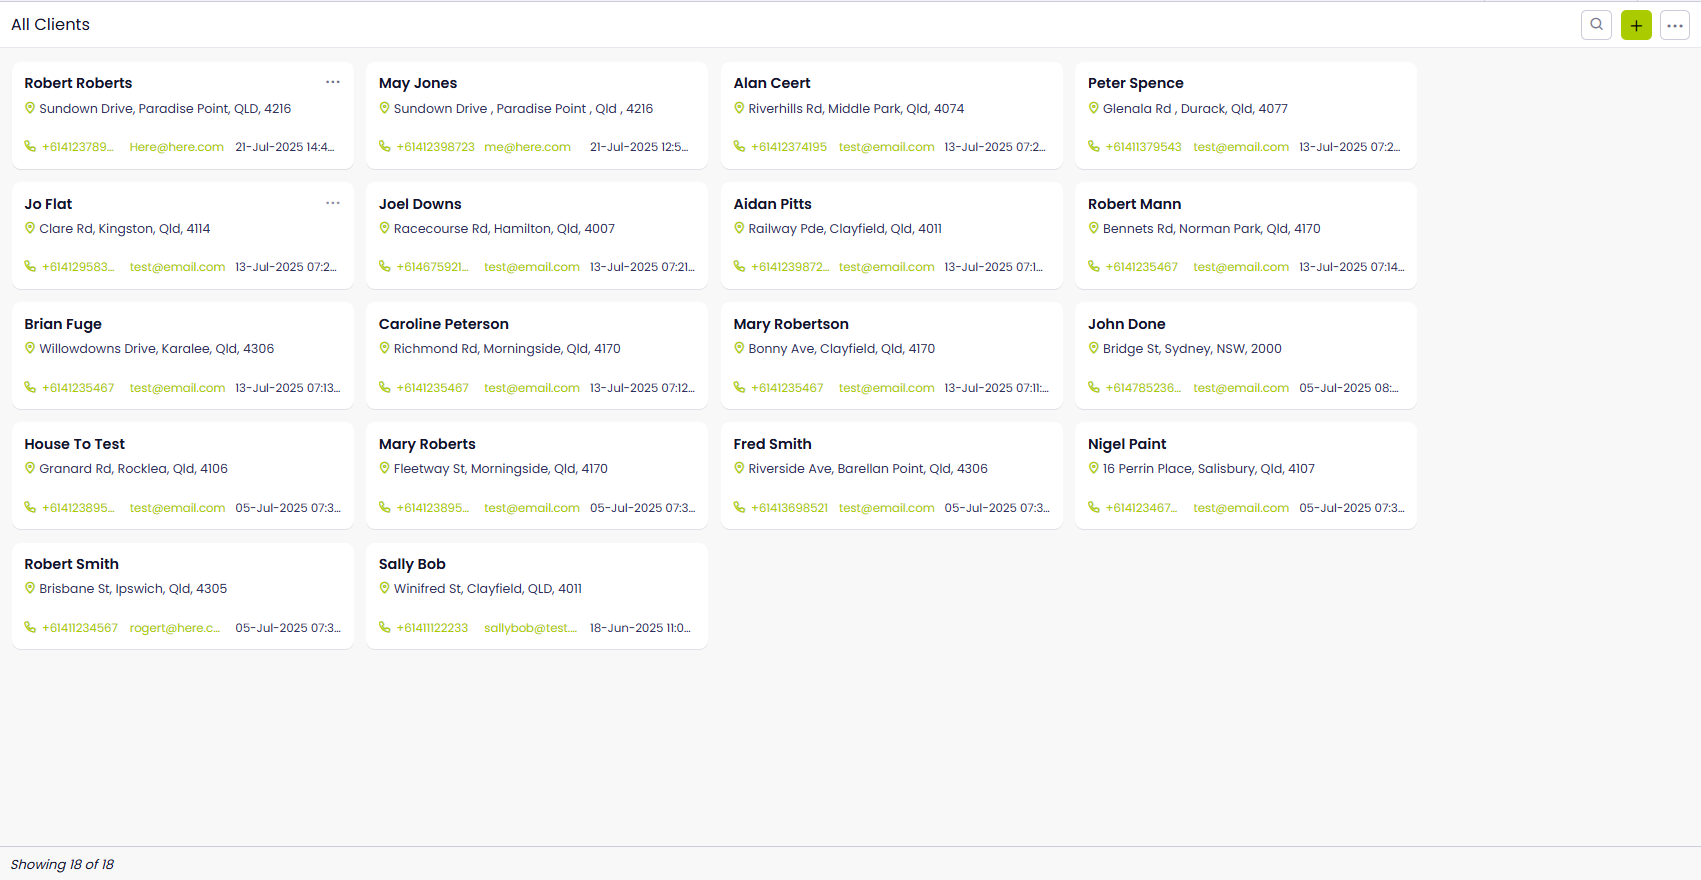
Task: Select address Clare Rd, Kingston, Qld, 4114
Action: [125, 229]
